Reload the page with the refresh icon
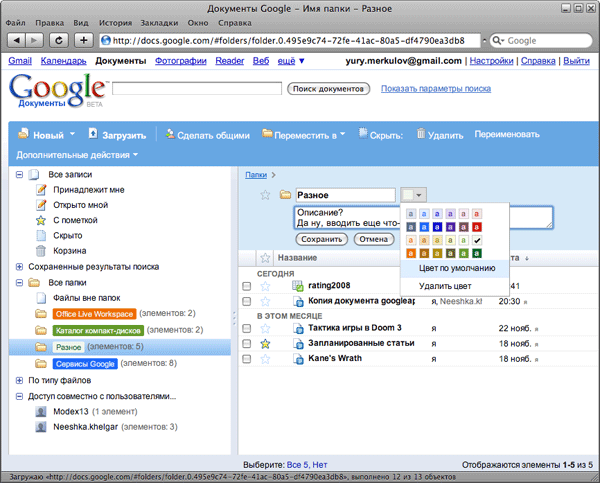Viewport: 600px width, 483px height. coord(59,40)
